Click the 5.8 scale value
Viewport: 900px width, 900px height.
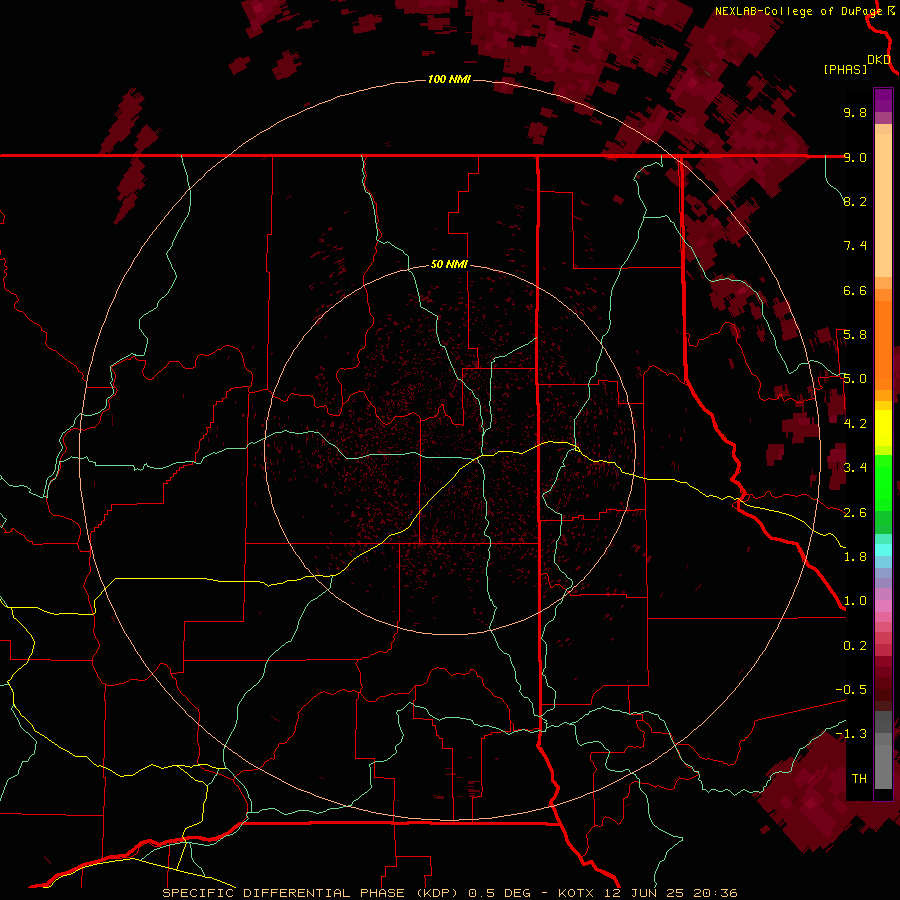[855, 335]
